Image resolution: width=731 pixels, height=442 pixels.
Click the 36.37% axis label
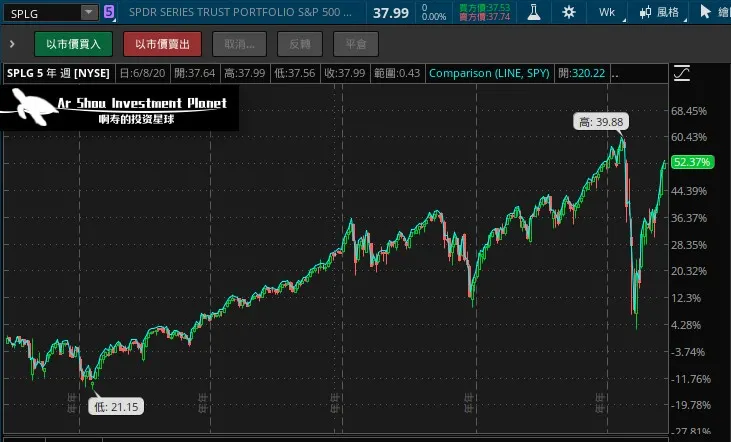point(689,218)
